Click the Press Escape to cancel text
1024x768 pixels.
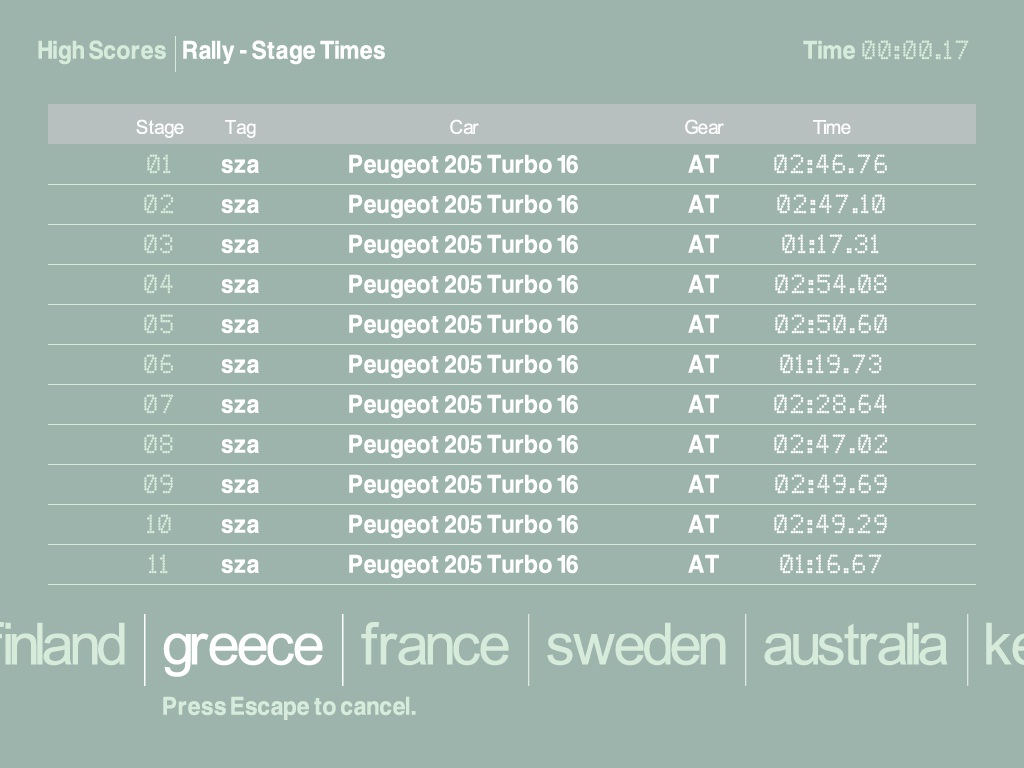click(x=289, y=707)
